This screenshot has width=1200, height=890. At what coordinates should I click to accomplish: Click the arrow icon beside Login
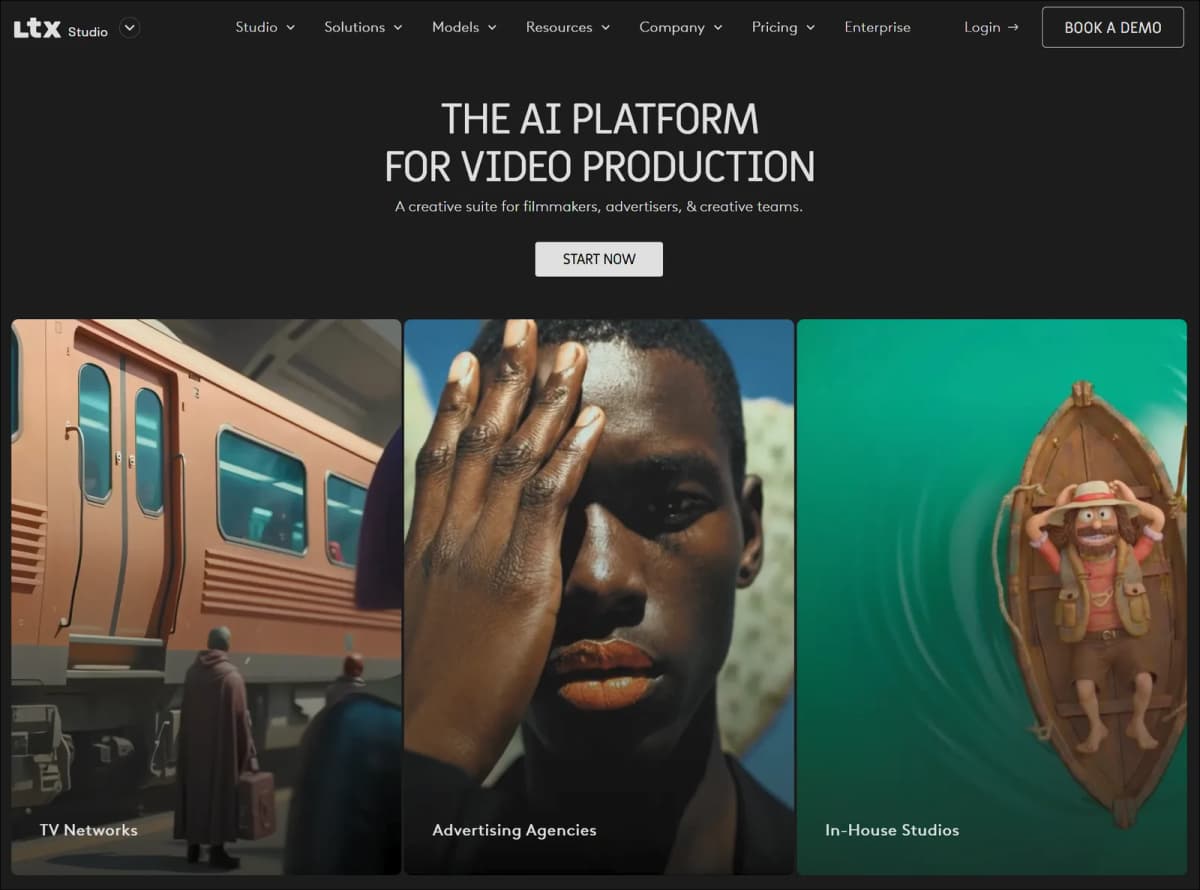coord(1013,27)
